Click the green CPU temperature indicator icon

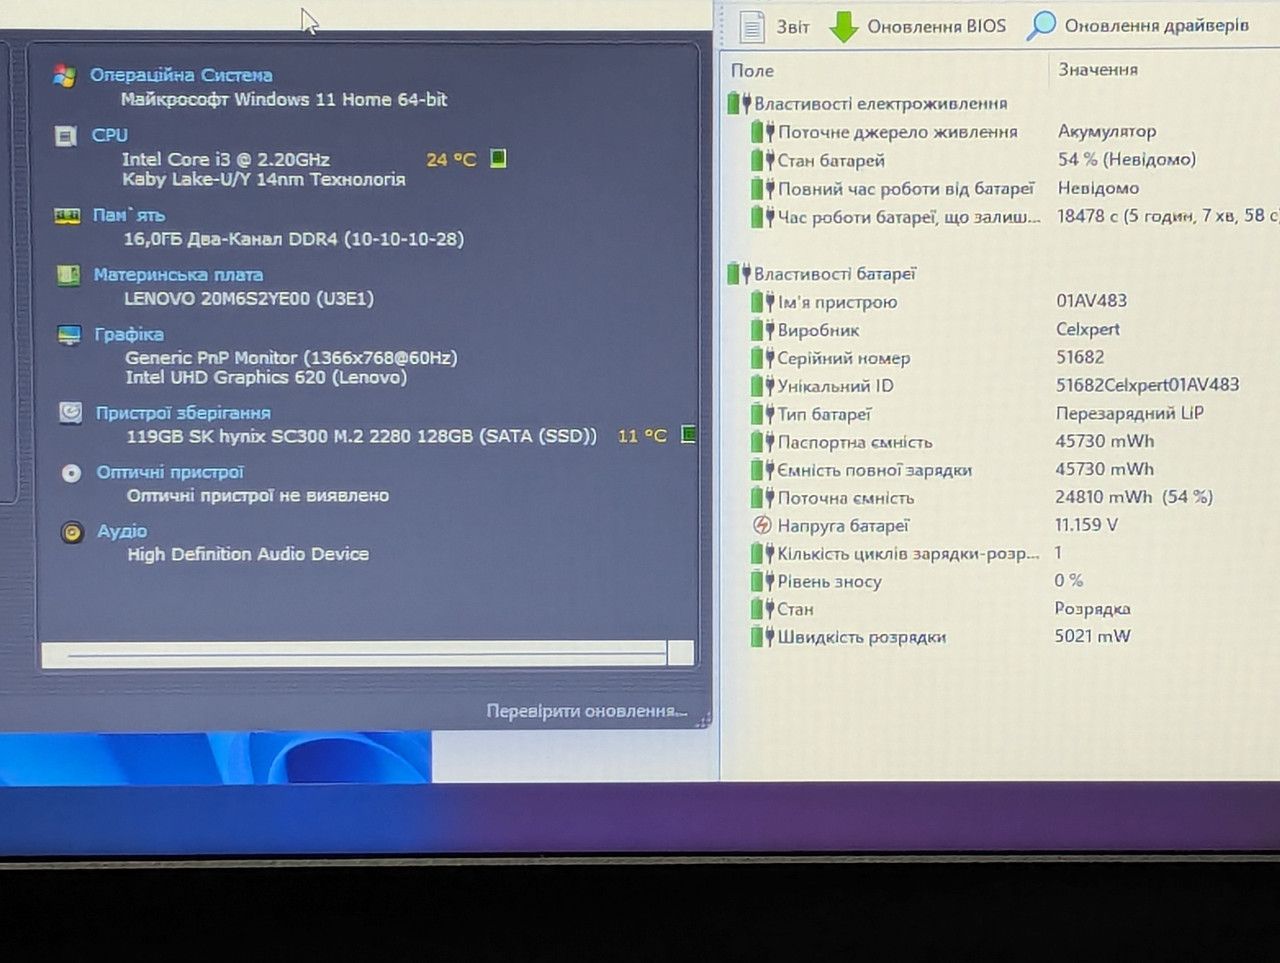pyautogui.click(x=498, y=158)
